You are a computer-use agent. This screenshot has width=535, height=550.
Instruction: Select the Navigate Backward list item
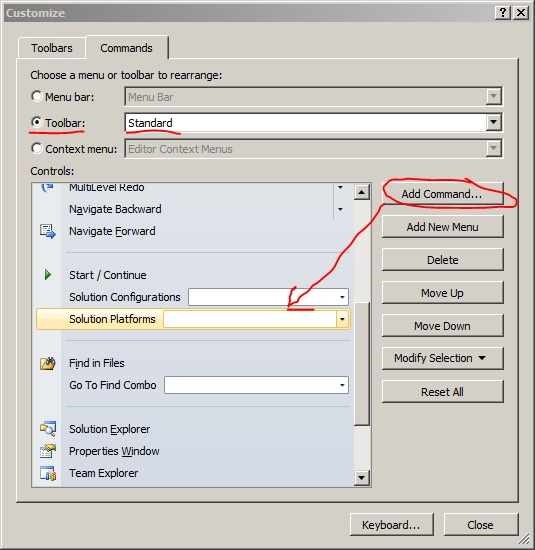(193, 209)
